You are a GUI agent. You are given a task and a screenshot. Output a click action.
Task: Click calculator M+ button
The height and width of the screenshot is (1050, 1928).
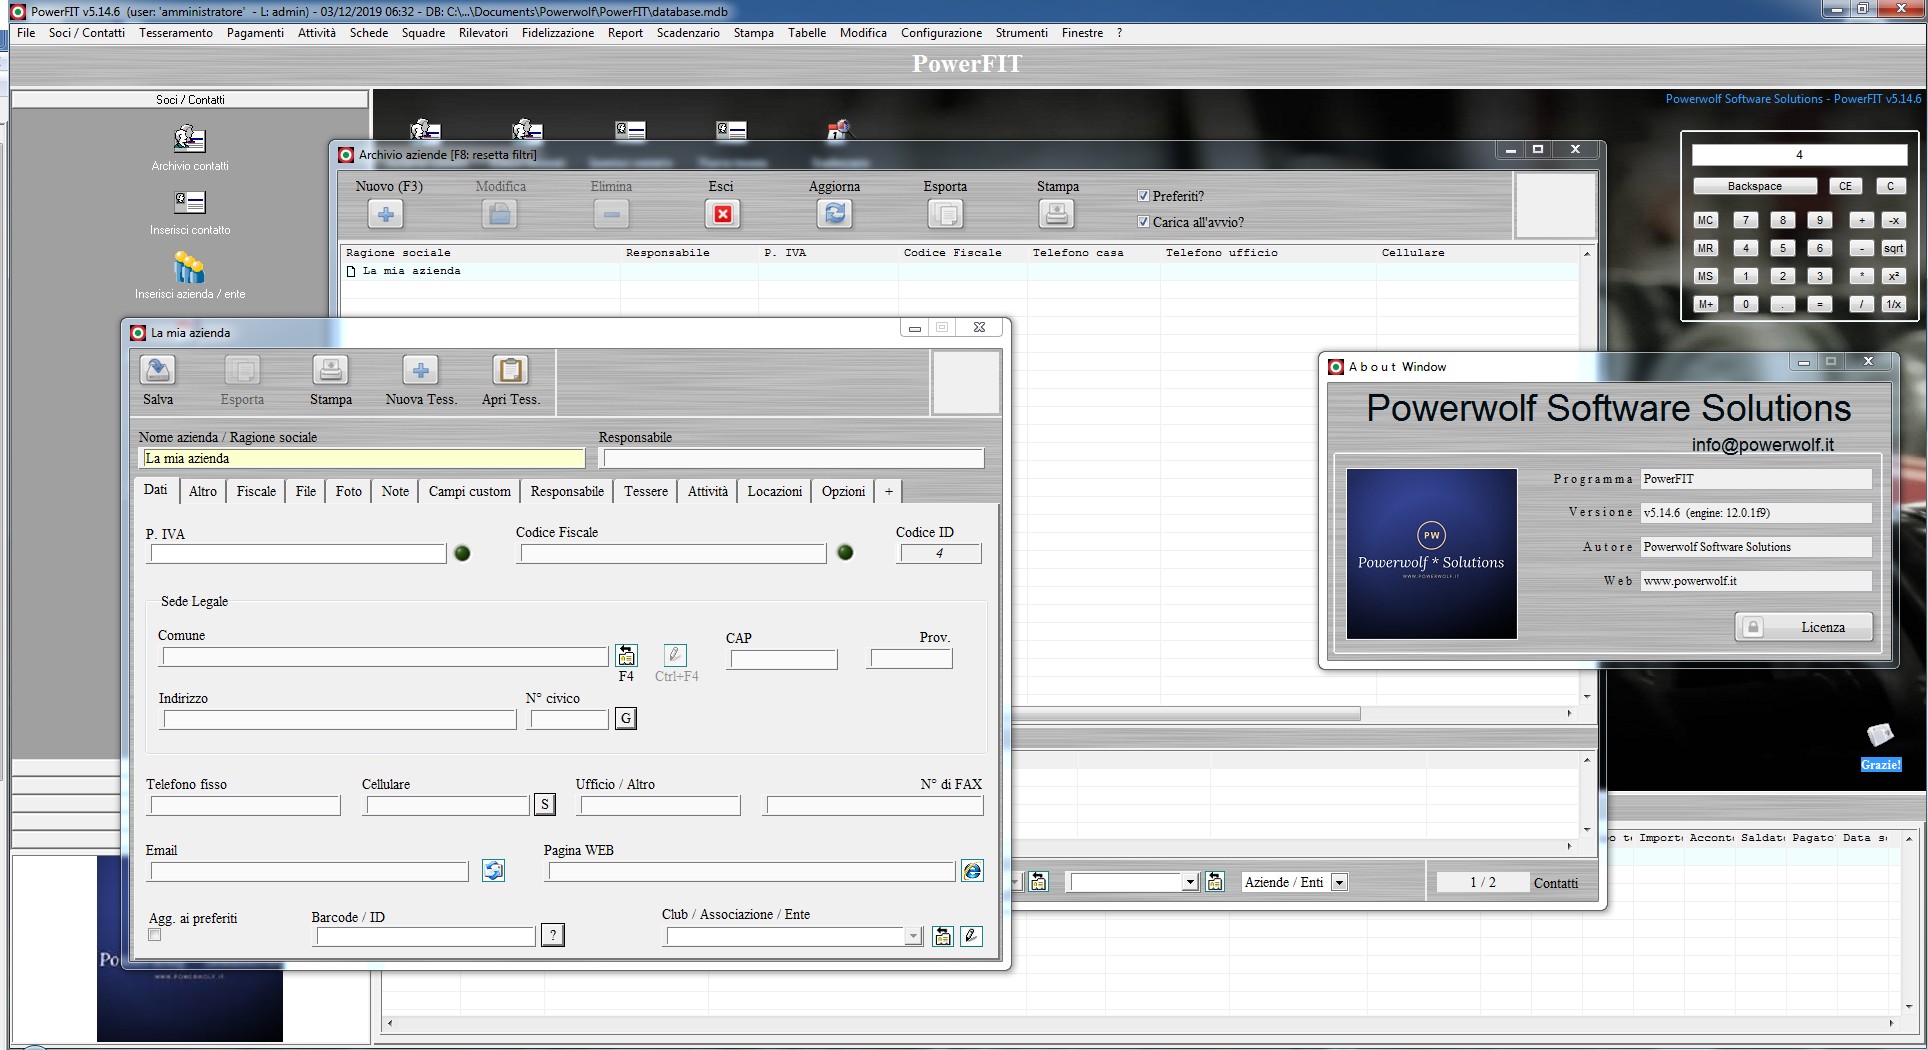(x=1705, y=304)
